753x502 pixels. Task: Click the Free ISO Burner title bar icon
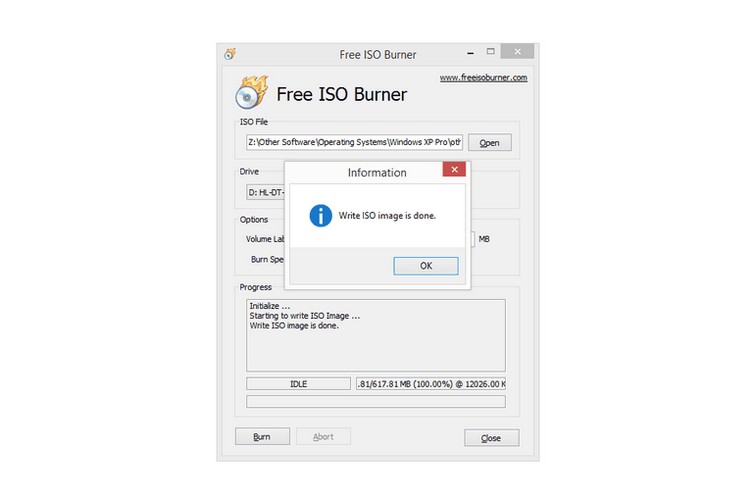coord(229,54)
